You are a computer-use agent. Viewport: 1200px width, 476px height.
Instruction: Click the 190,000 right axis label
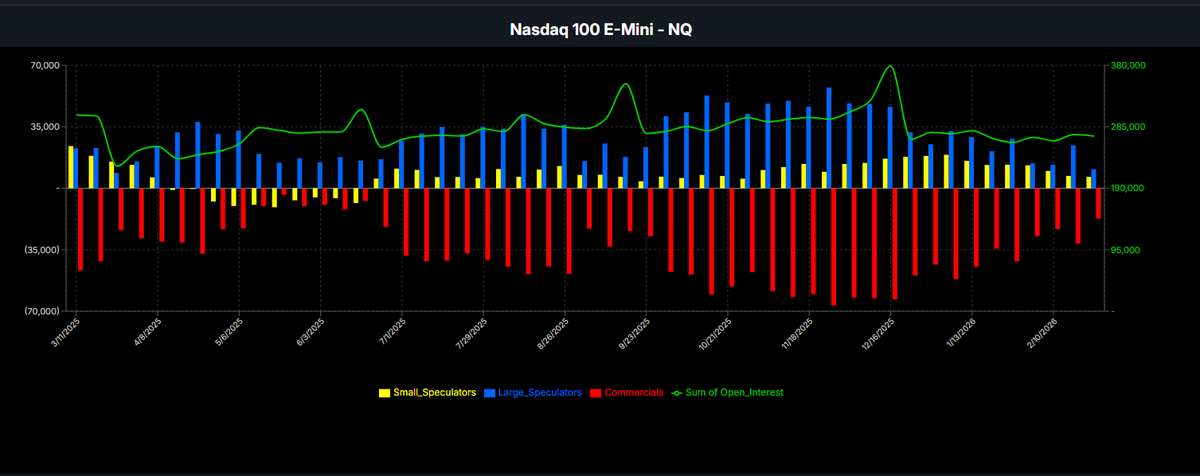click(1128, 188)
